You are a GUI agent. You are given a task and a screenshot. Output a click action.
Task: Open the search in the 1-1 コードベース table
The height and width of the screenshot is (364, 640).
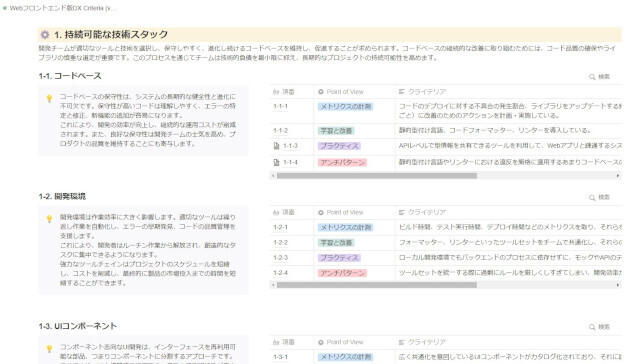[599, 77]
